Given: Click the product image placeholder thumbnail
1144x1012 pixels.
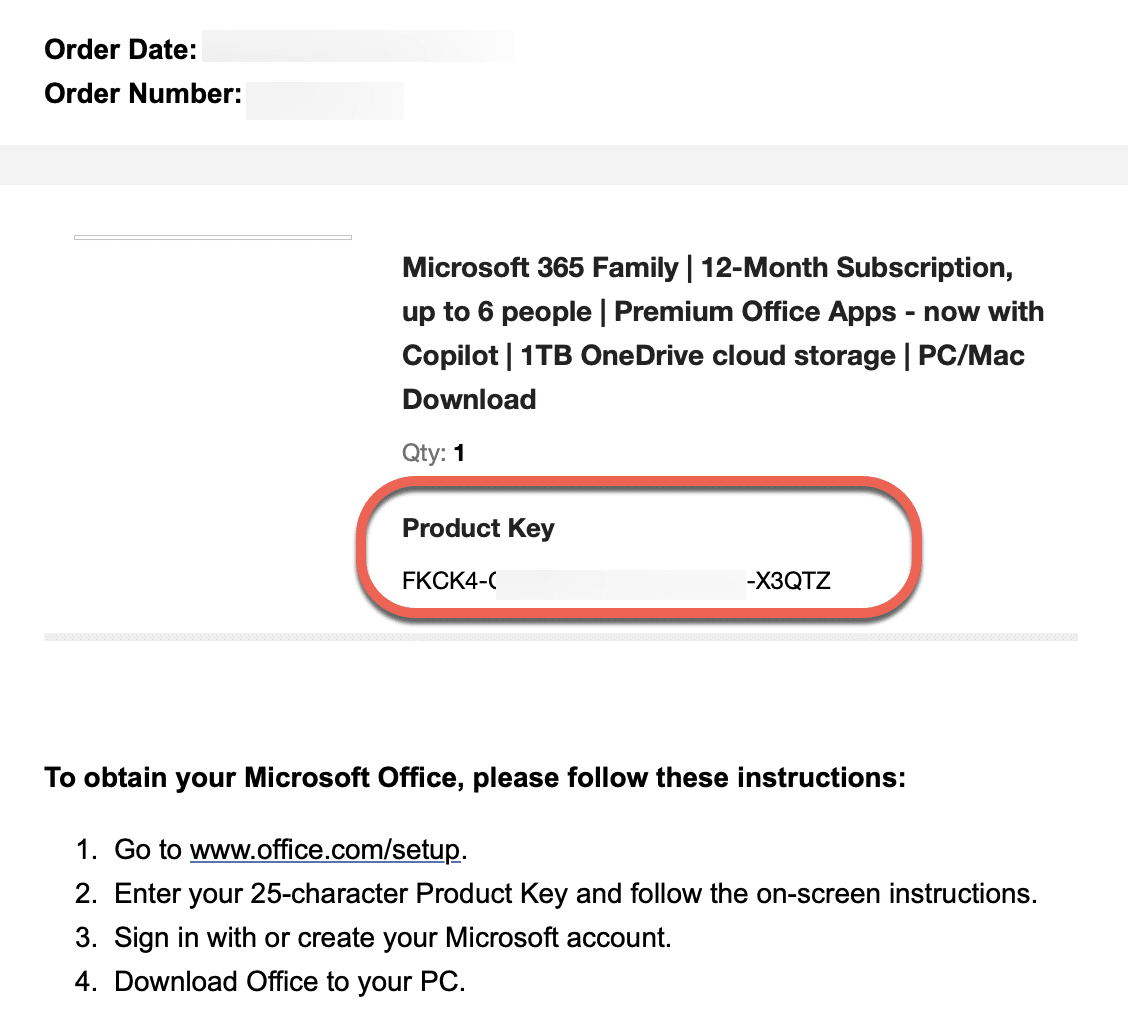Looking at the screenshot, I should (x=213, y=237).
